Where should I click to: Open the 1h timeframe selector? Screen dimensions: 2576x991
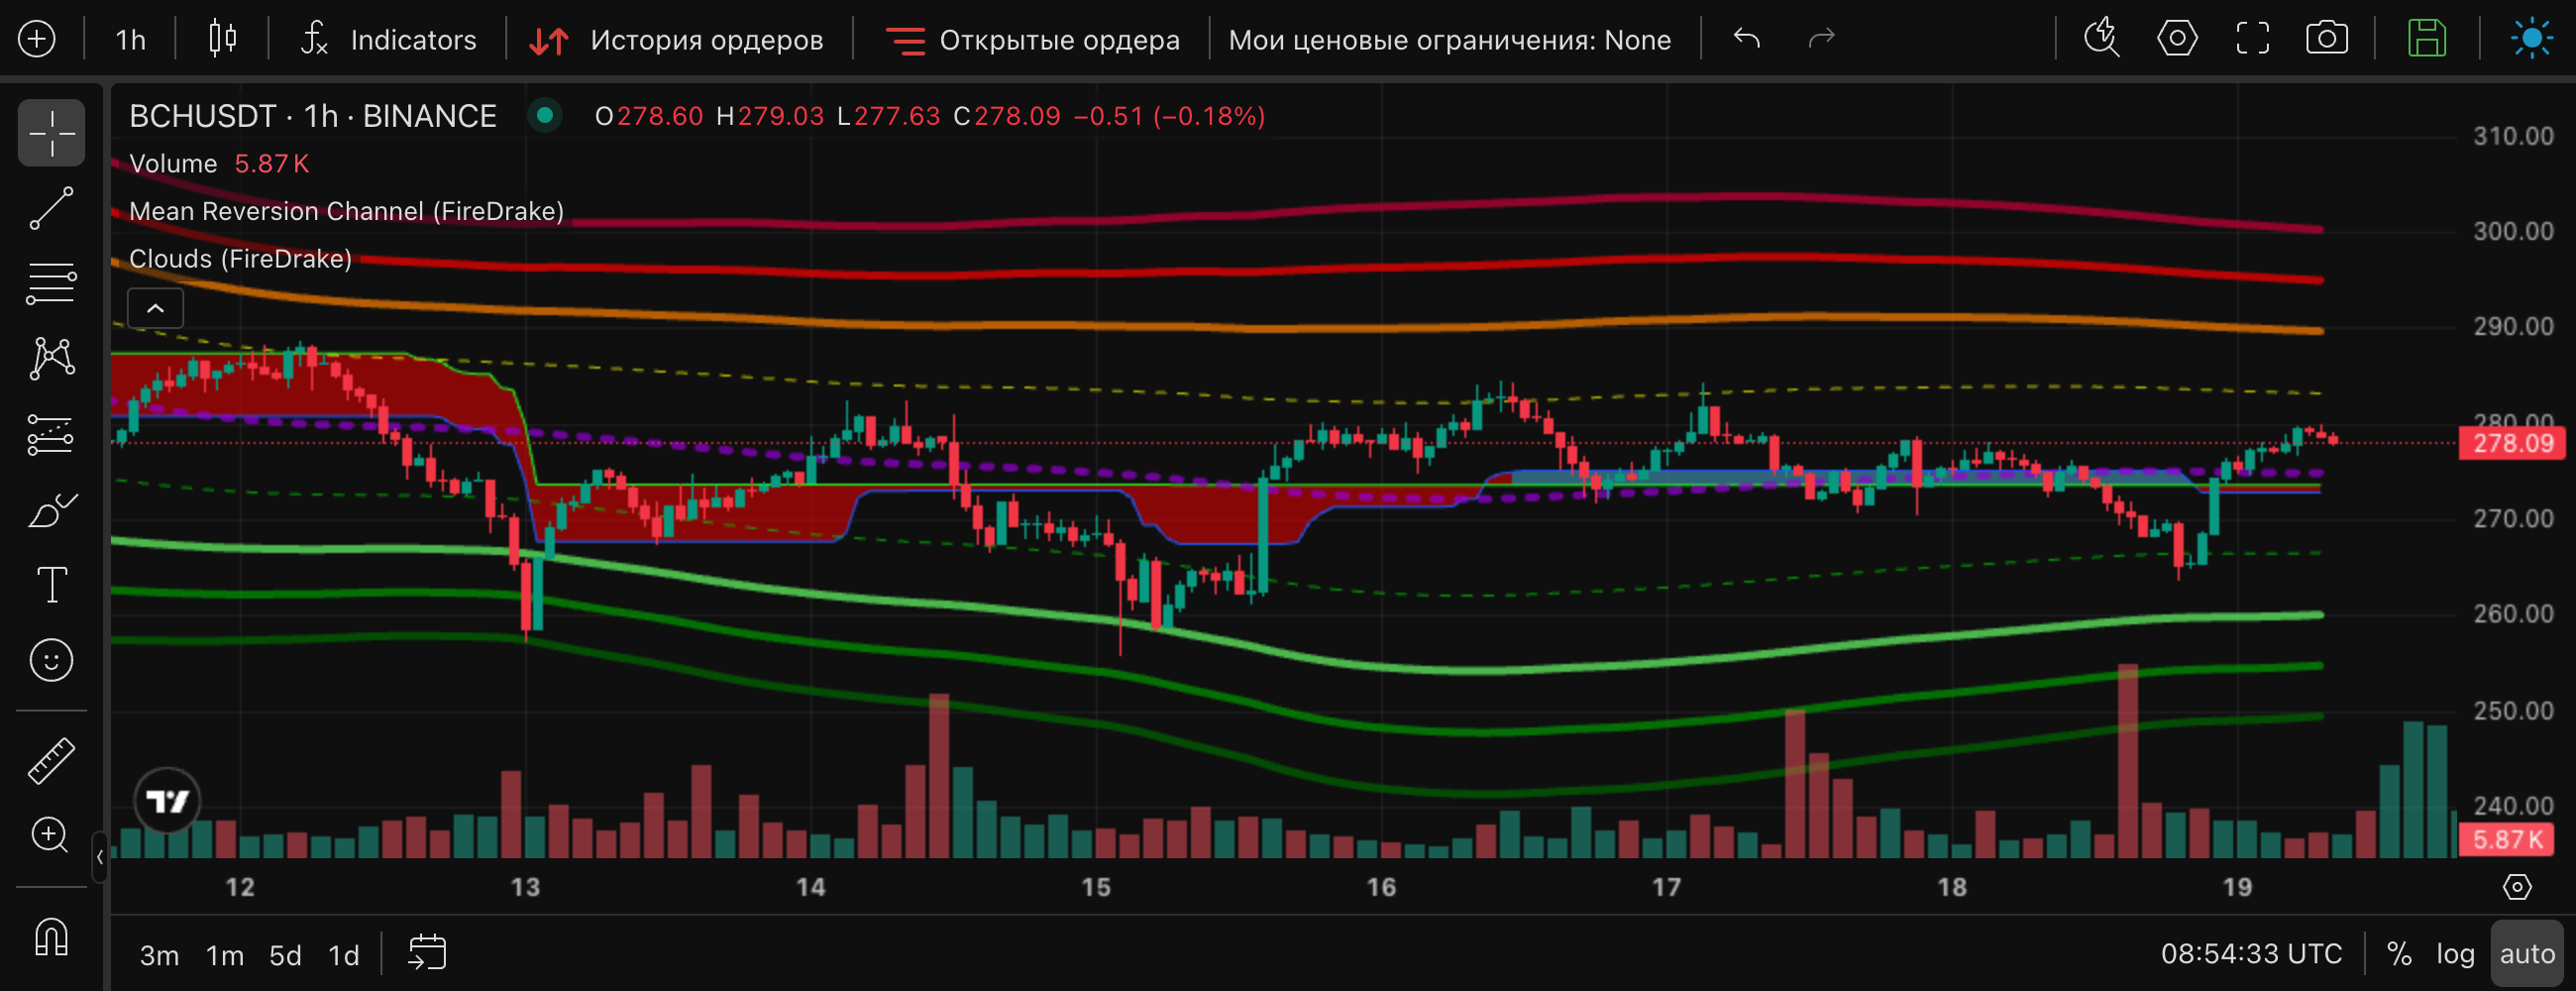click(x=130, y=40)
